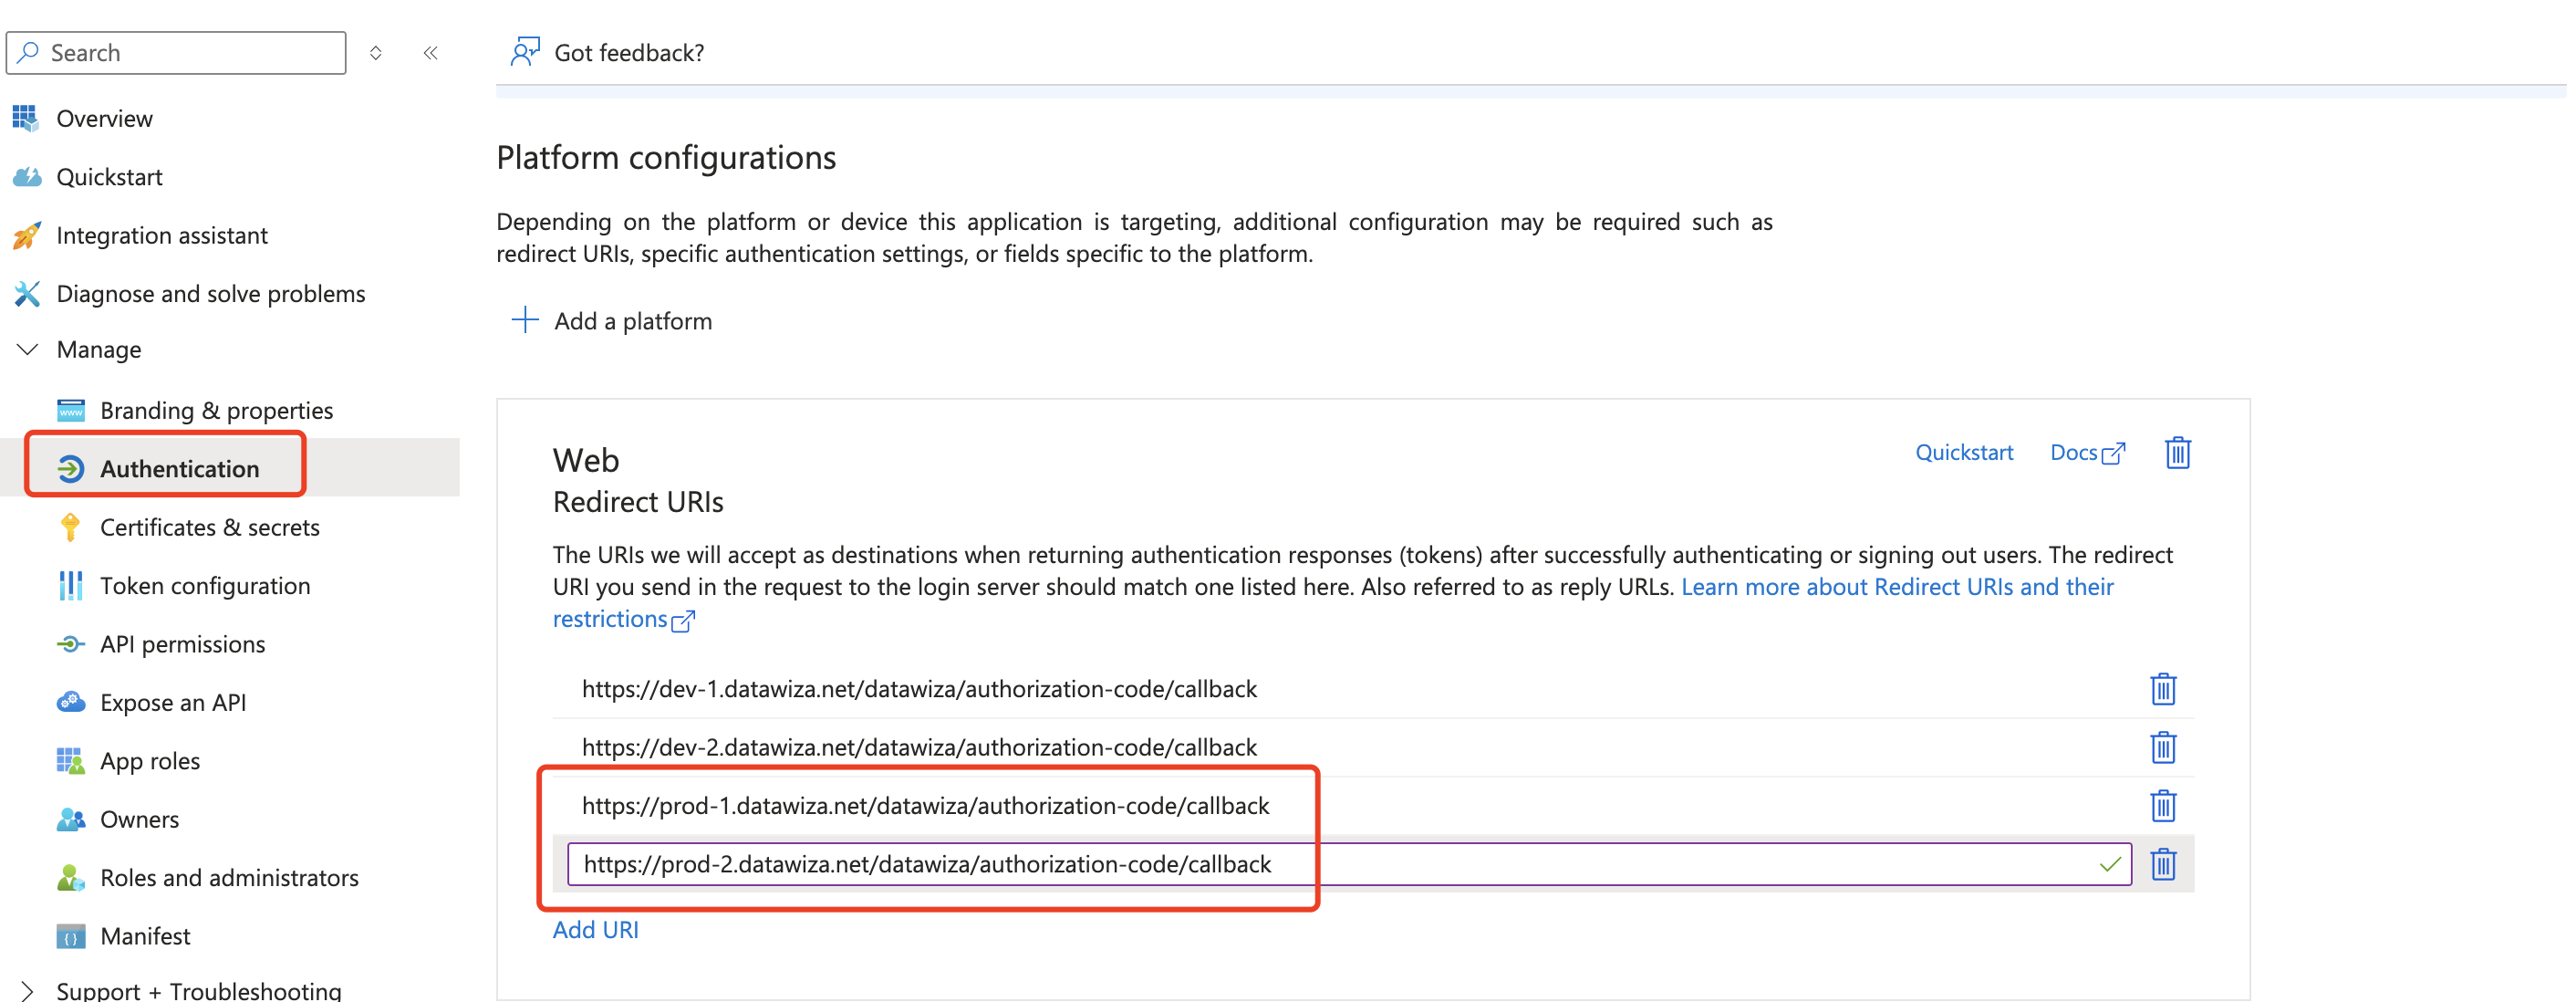
Task: Delete the prod-1.datawiza.net redirect URI
Action: 2163,807
